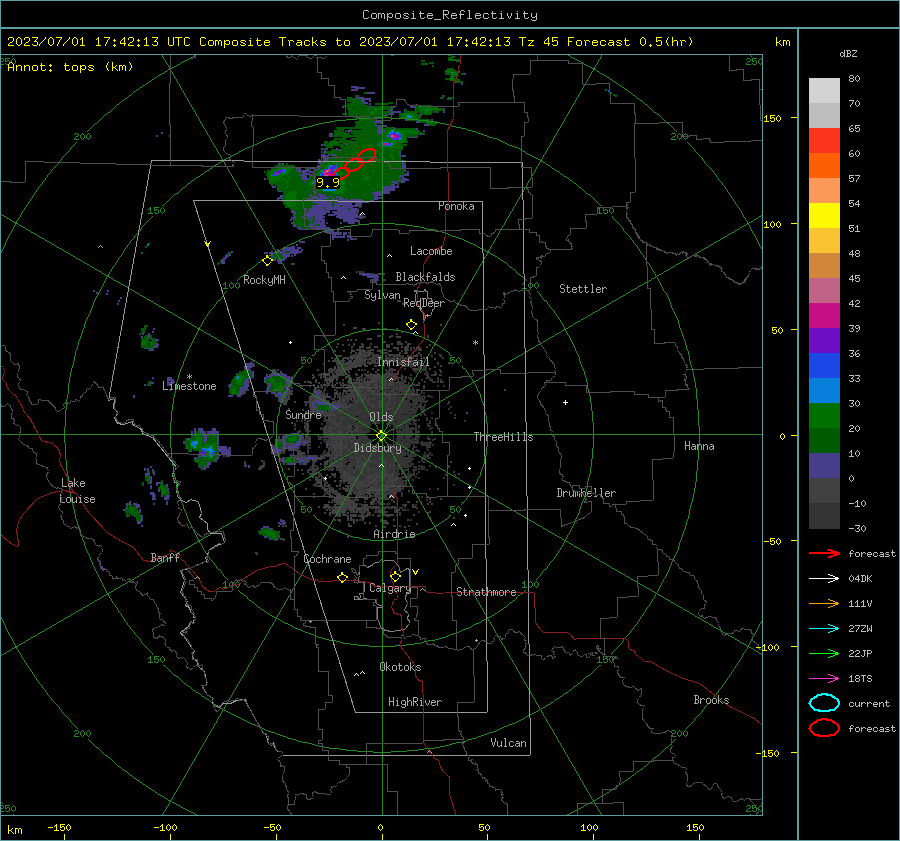Click the magenta 18TS arrow in legend
The height and width of the screenshot is (841, 900).
tap(824, 679)
